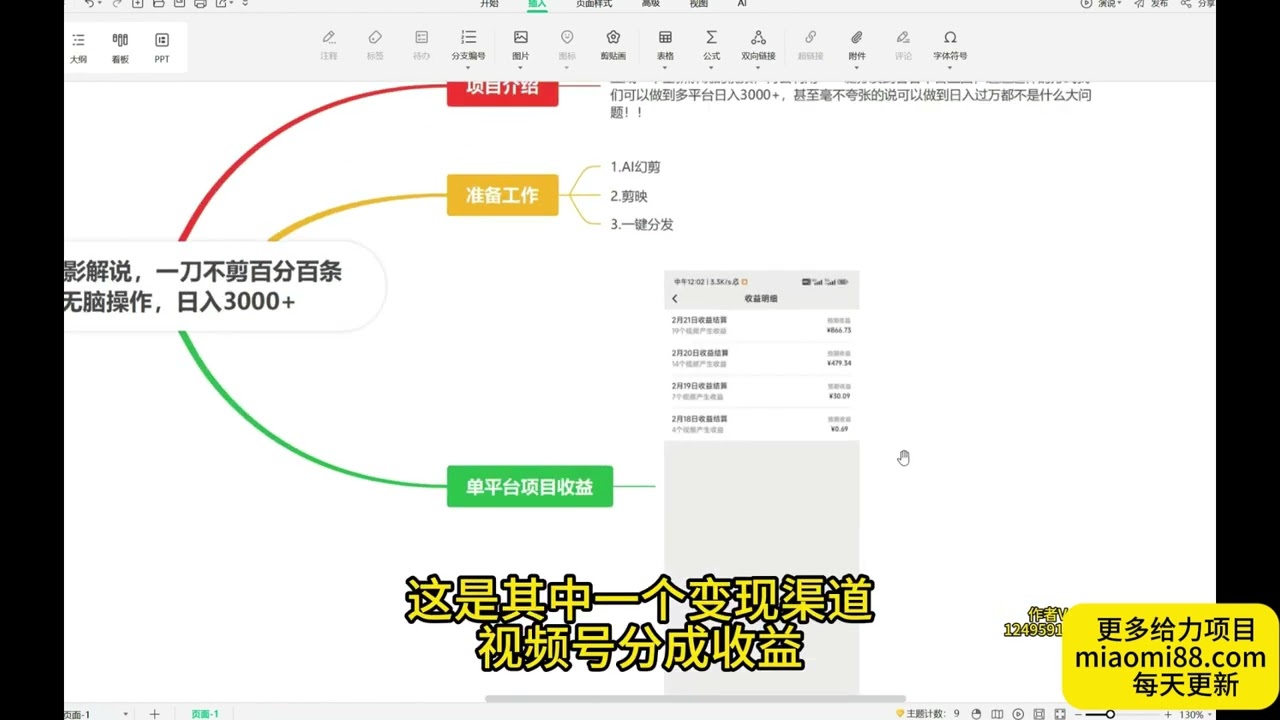The height and width of the screenshot is (720, 1280).
Task: Open the PPT presentation view
Action: coord(162,47)
